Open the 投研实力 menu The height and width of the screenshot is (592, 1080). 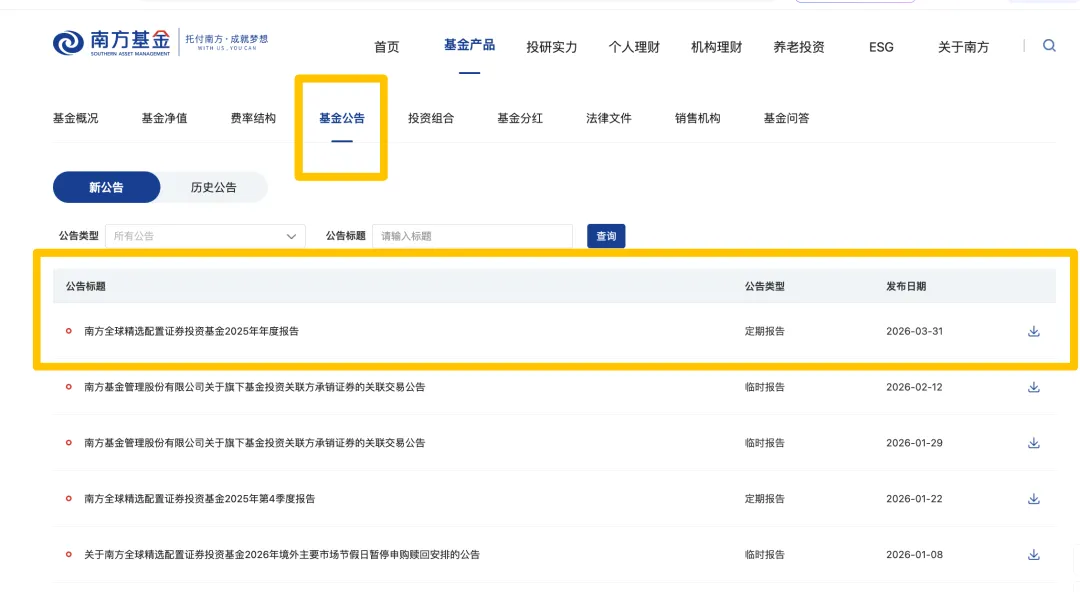552,47
